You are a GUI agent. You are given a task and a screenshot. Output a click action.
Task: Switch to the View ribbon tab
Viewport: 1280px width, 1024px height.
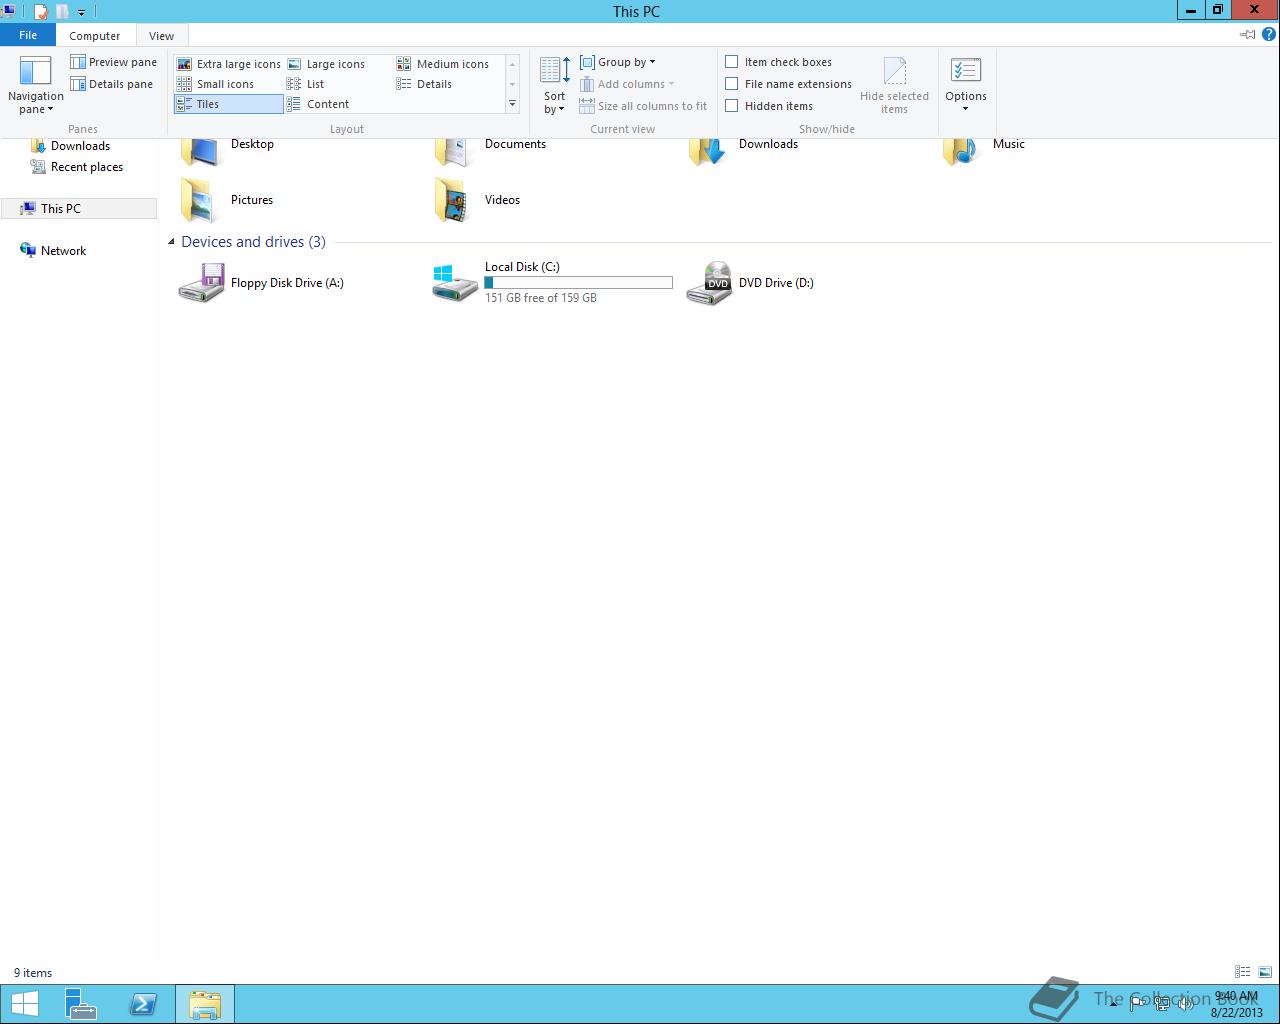coord(161,36)
